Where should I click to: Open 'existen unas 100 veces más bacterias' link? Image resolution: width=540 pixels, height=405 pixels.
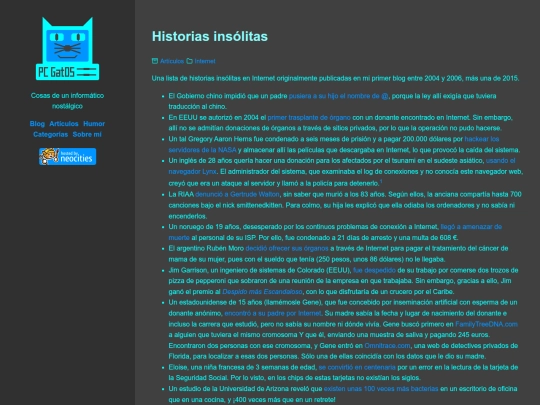click(x=381, y=389)
